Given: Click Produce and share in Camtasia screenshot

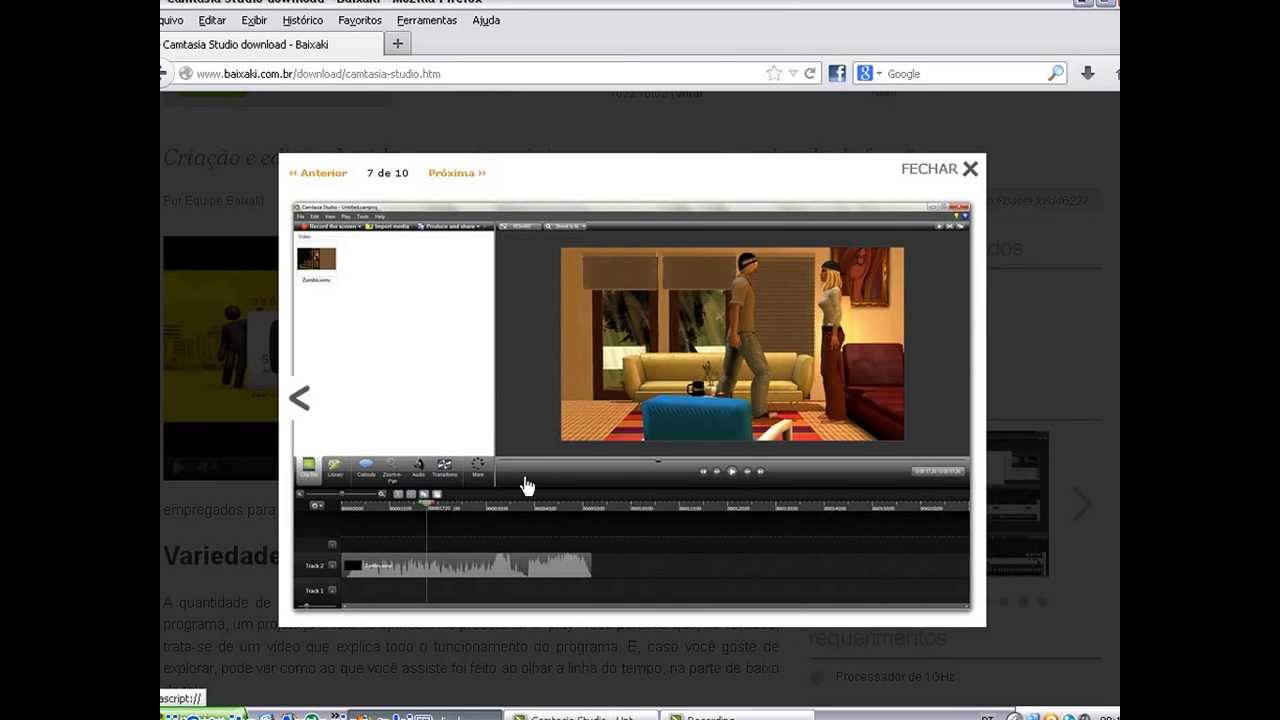Looking at the screenshot, I should coord(448,227).
